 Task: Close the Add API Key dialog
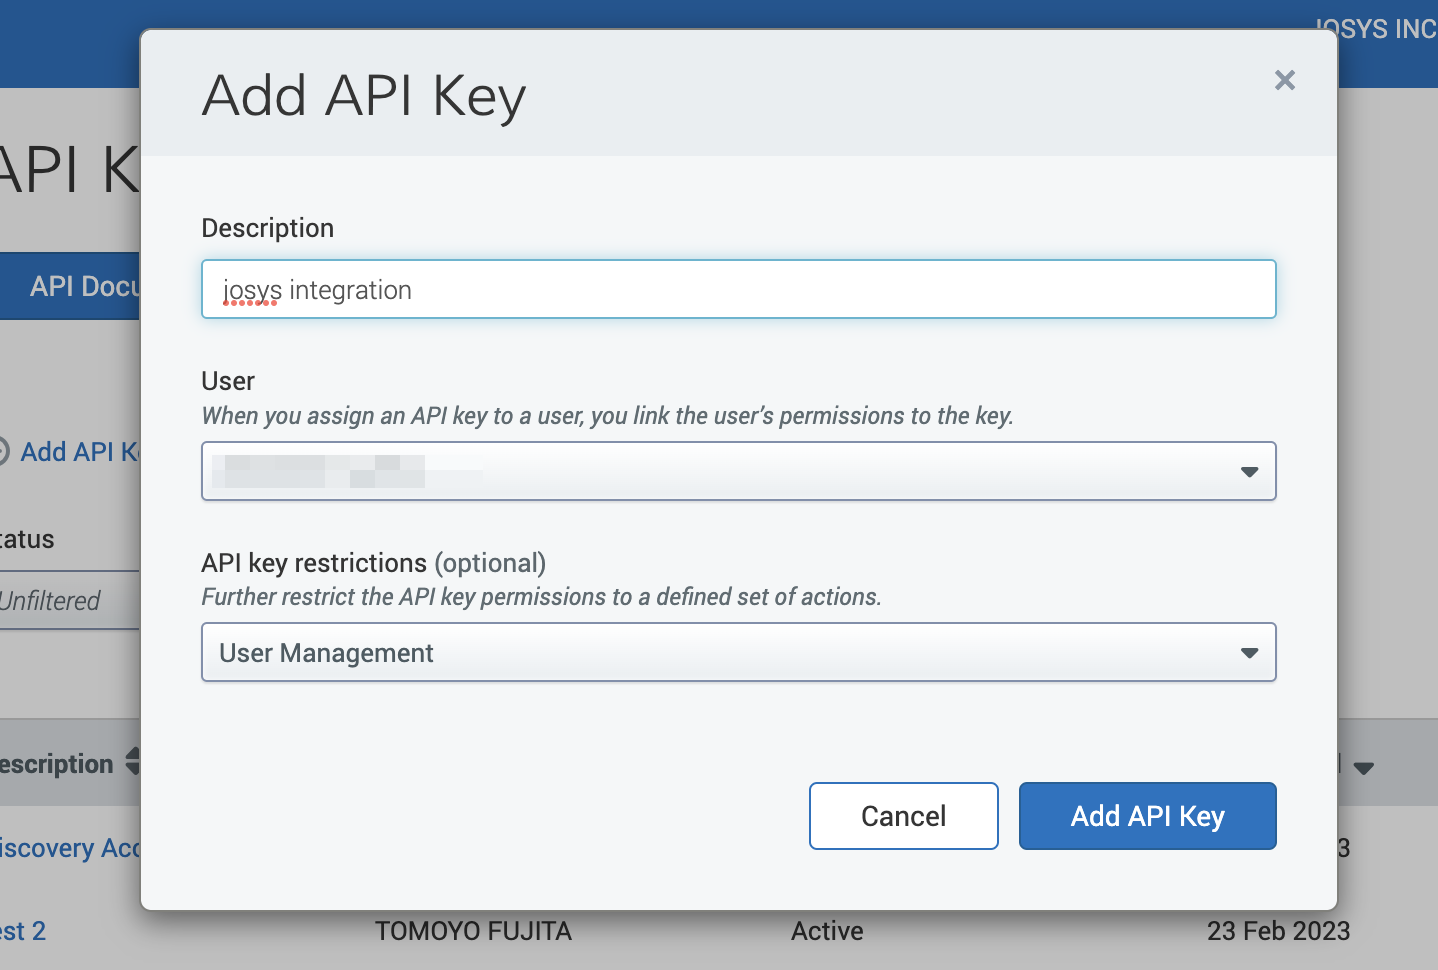1285,80
